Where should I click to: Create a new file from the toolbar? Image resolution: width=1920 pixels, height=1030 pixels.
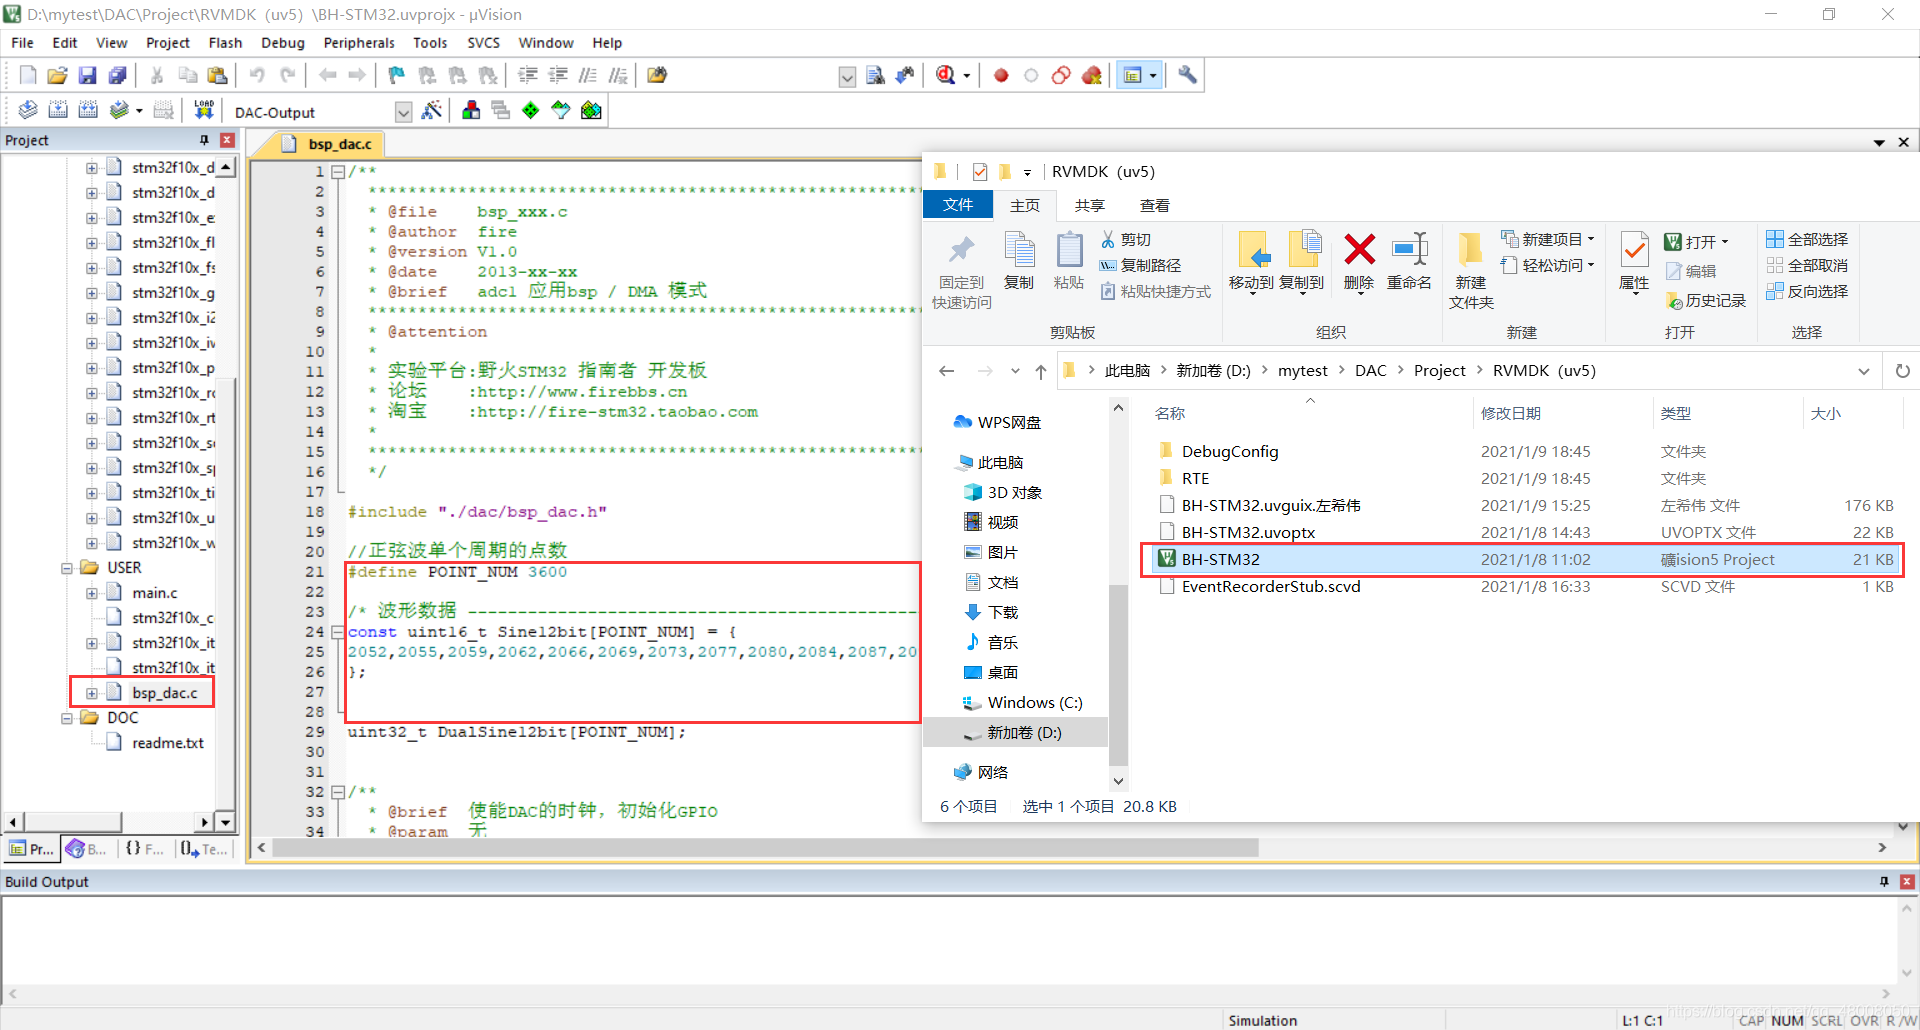pyautogui.click(x=28, y=75)
